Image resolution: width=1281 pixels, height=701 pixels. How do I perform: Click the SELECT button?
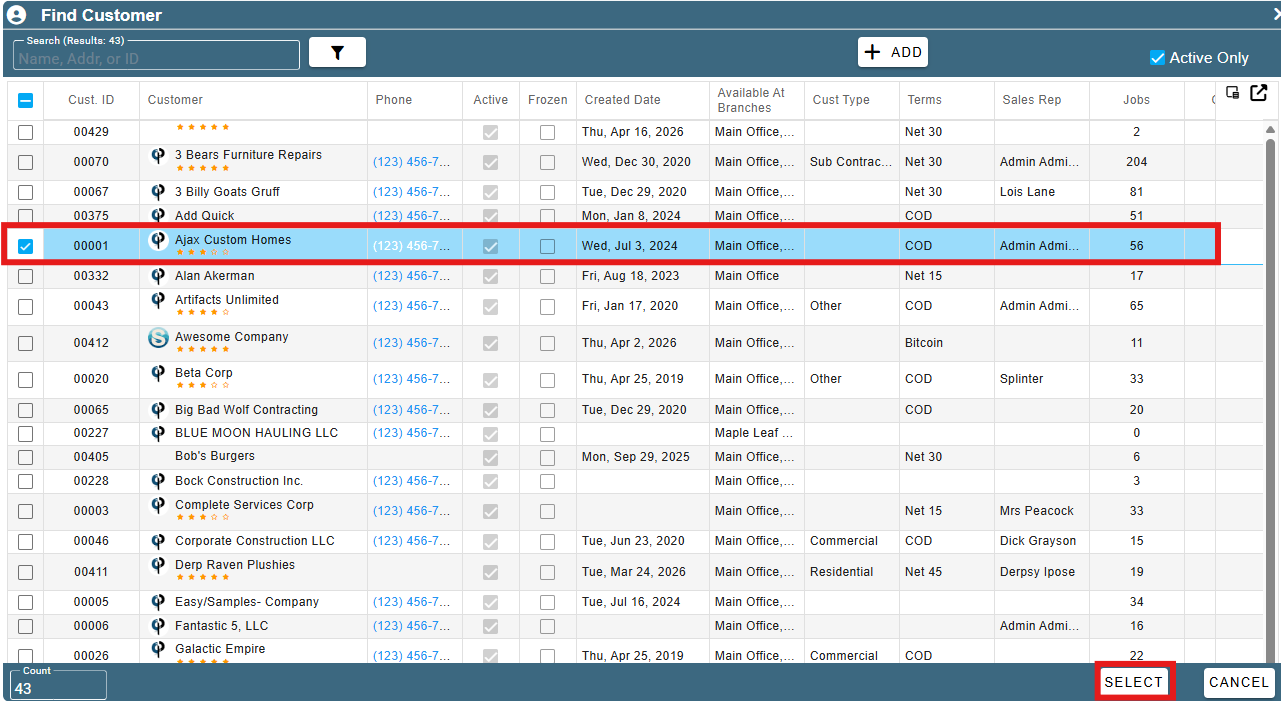tap(1134, 682)
